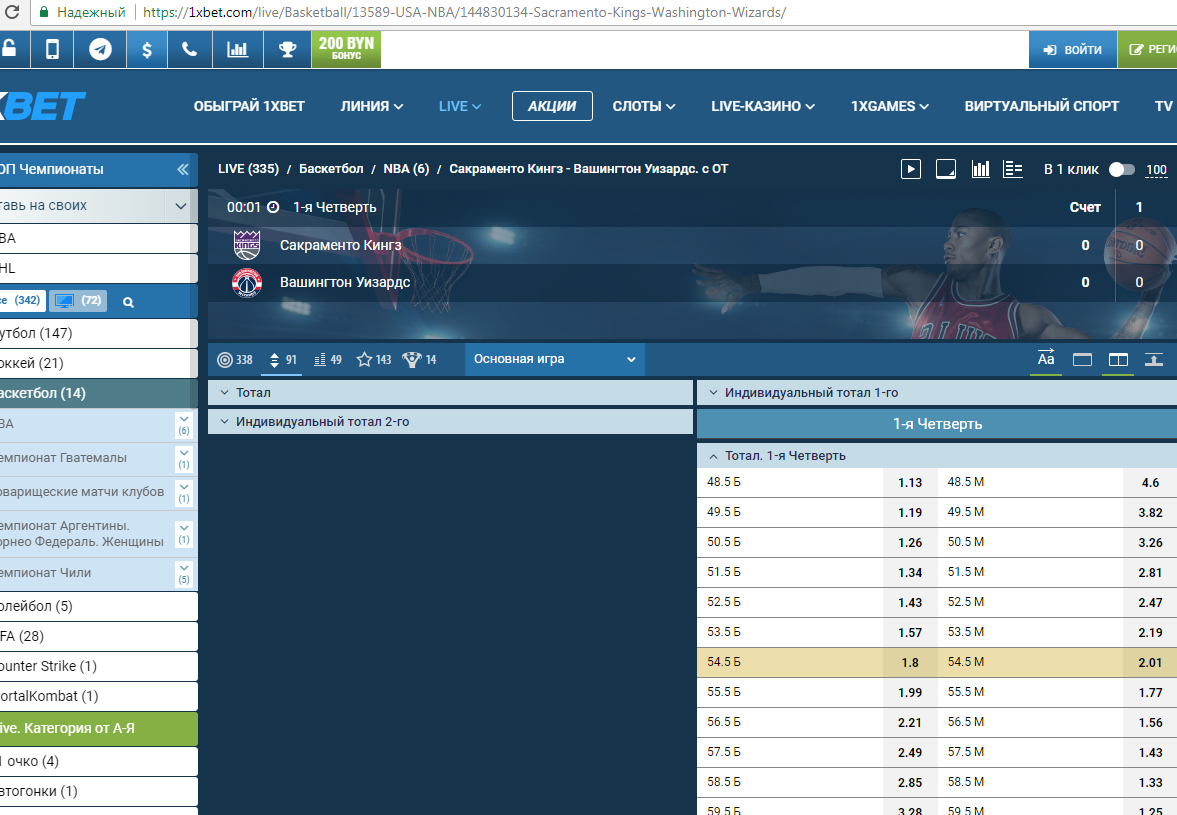Viewport: 1177px width, 815px height.
Task: Collapse the sidebar with double-arrow icon
Action: pos(182,170)
